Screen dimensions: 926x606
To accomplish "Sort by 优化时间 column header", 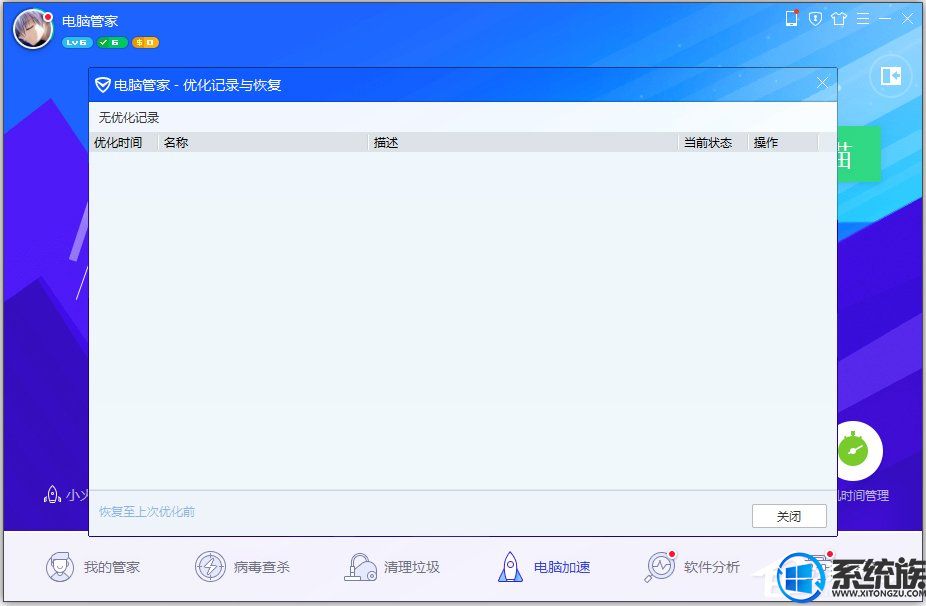I will [124, 142].
